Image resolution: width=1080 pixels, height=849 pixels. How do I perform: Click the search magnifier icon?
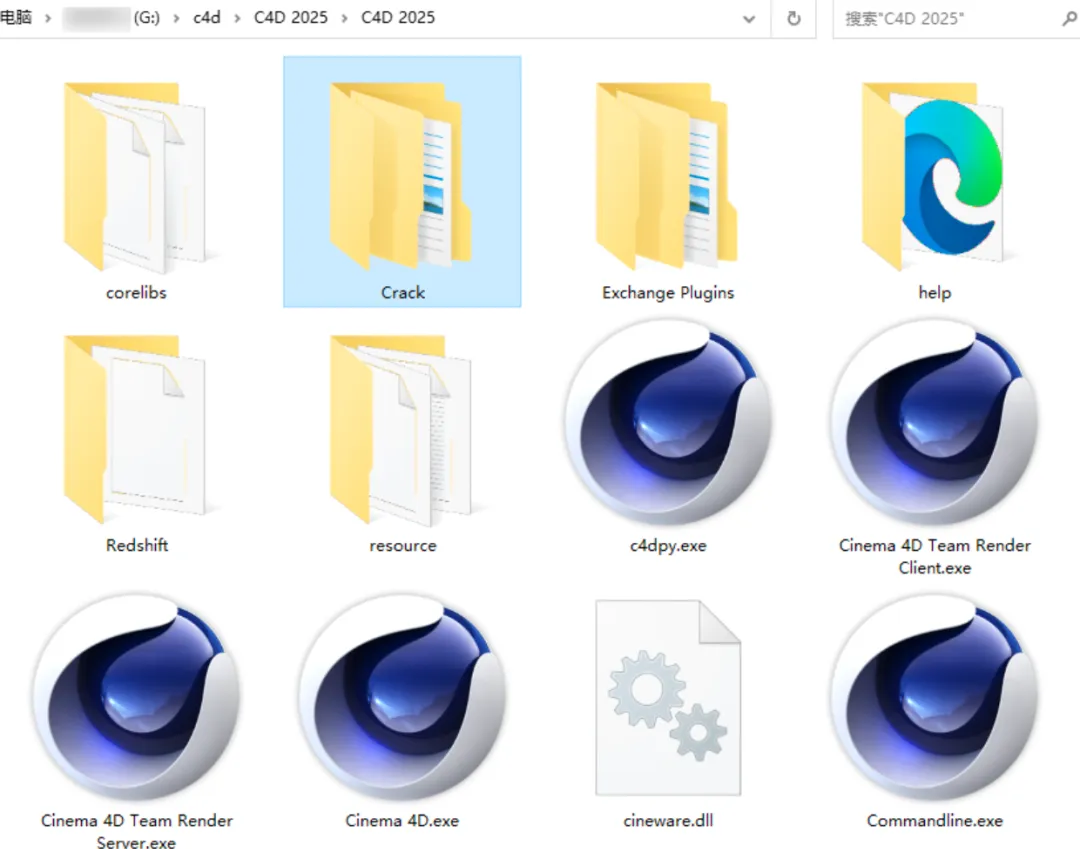1069,19
